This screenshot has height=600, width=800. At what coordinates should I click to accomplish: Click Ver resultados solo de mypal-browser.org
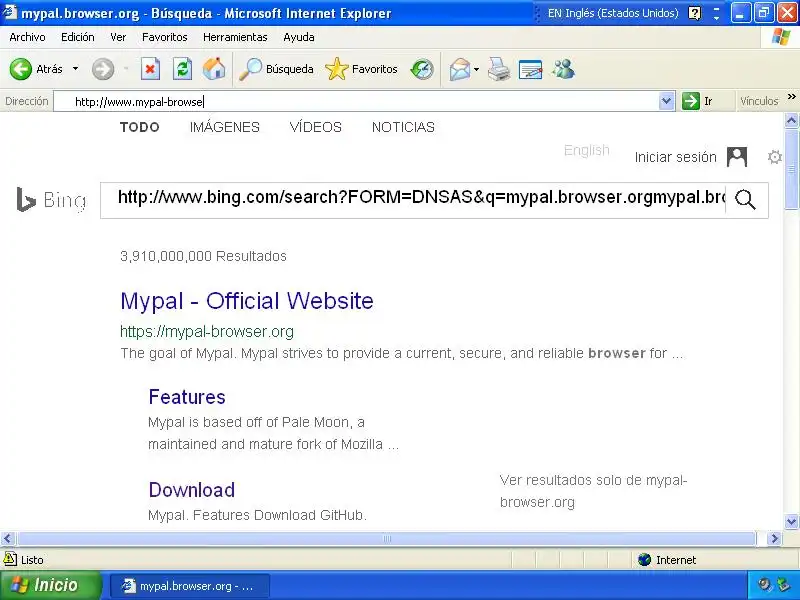point(593,491)
